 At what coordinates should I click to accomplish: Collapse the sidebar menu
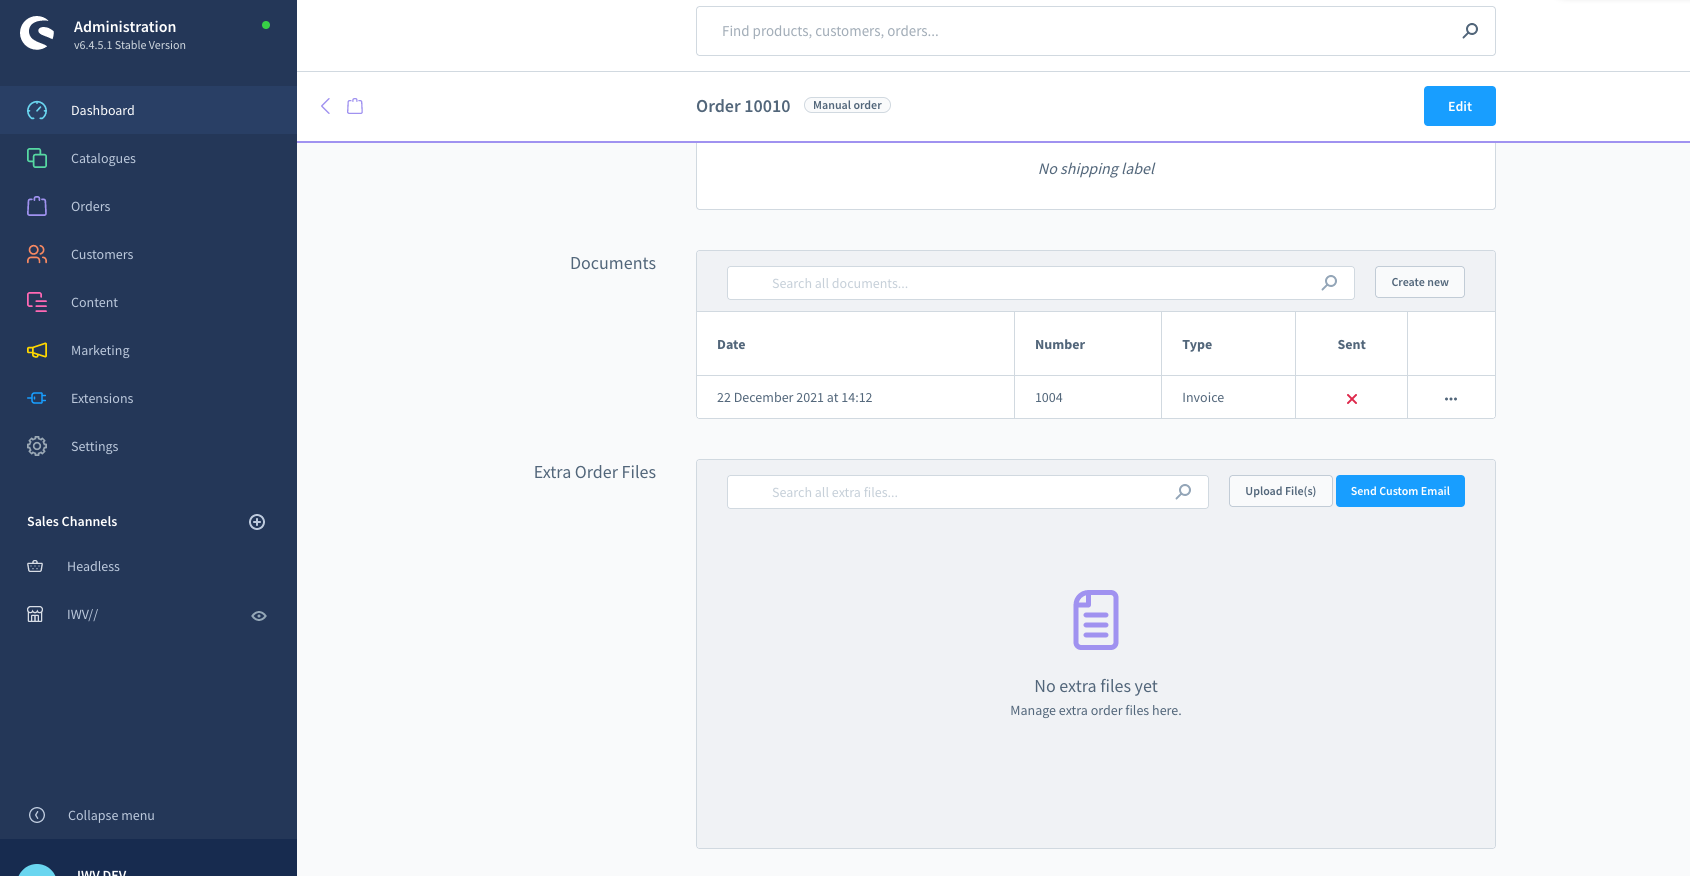click(110, 815)
